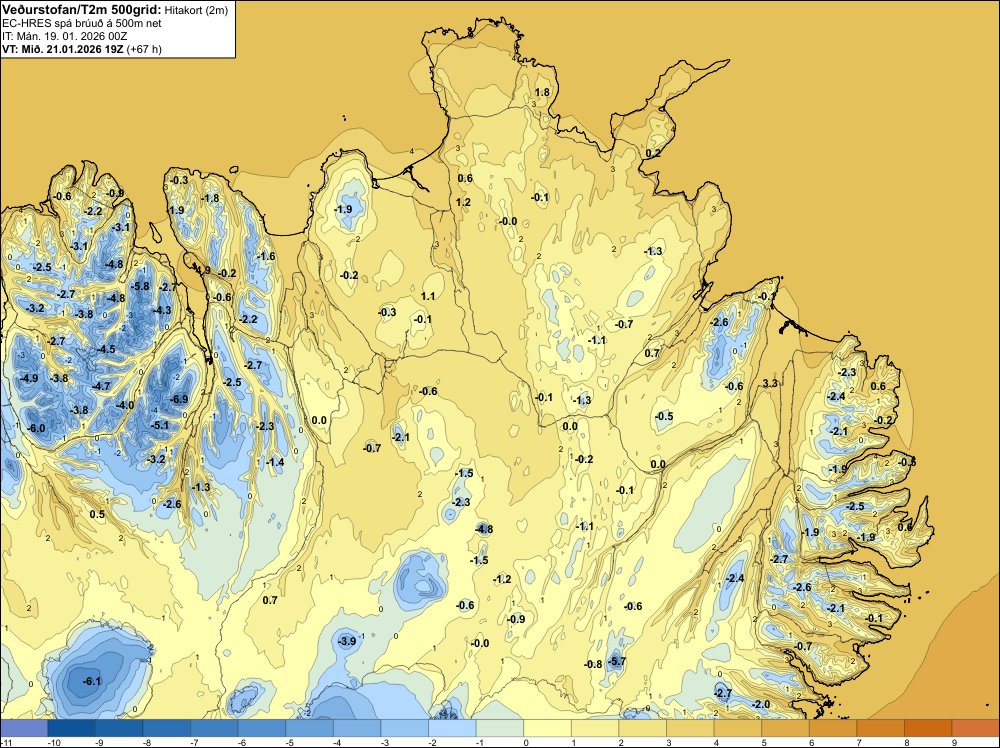Click the 5 legend scale label
1000x748 pixels.
(764, 742)
